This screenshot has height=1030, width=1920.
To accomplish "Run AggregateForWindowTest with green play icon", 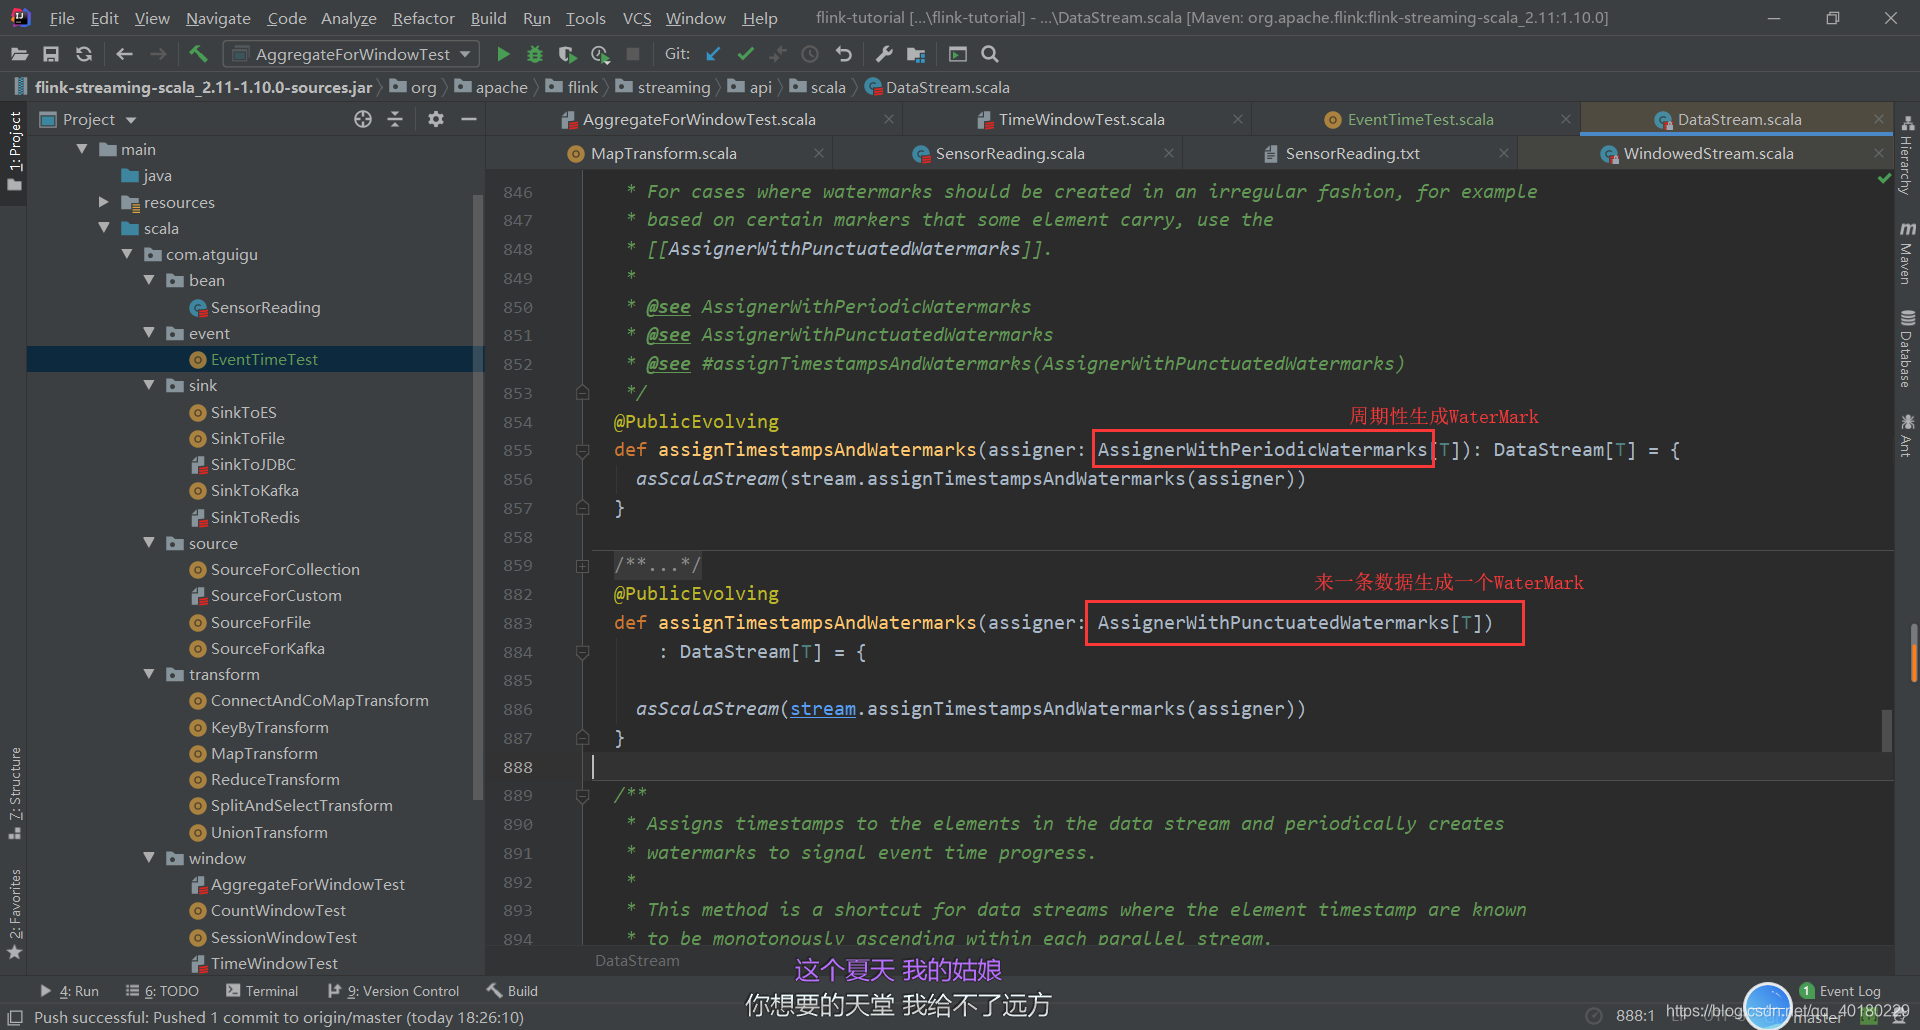I will click(503, 54).
